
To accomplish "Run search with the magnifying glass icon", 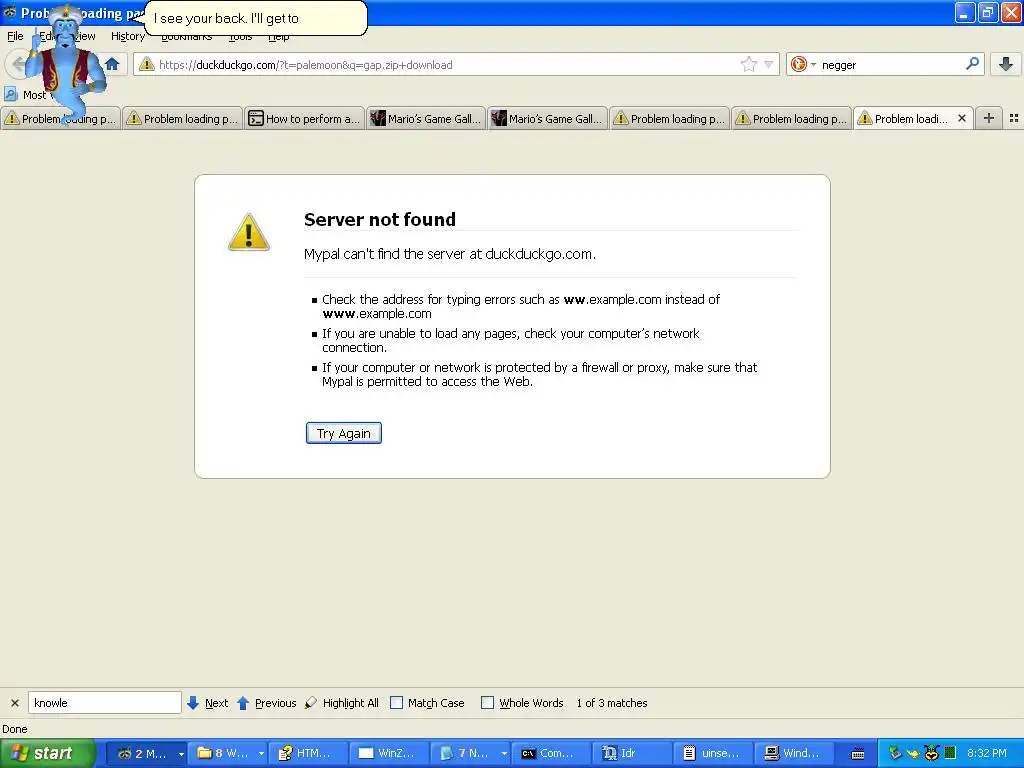I will click(x=972, y=64).
